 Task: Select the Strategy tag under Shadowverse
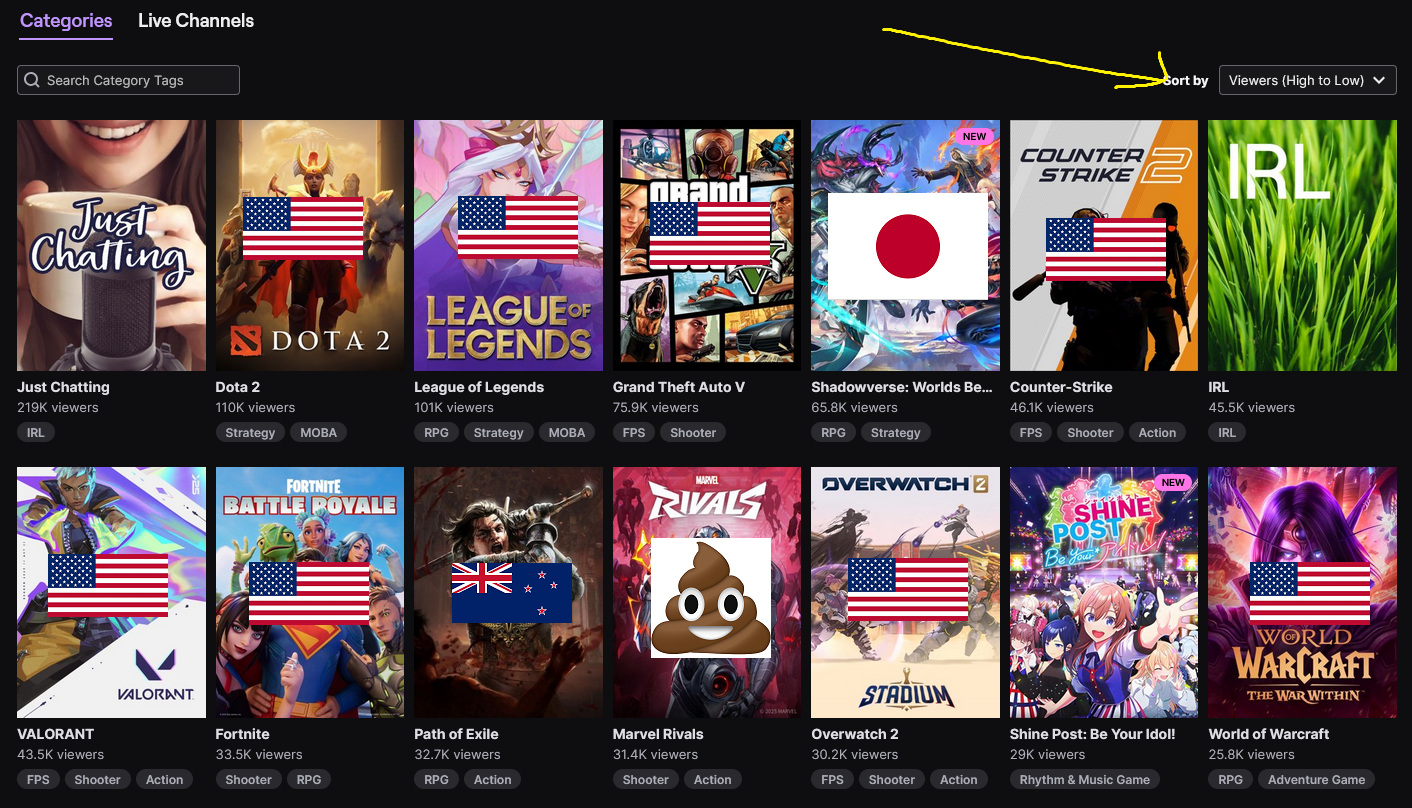896,433
